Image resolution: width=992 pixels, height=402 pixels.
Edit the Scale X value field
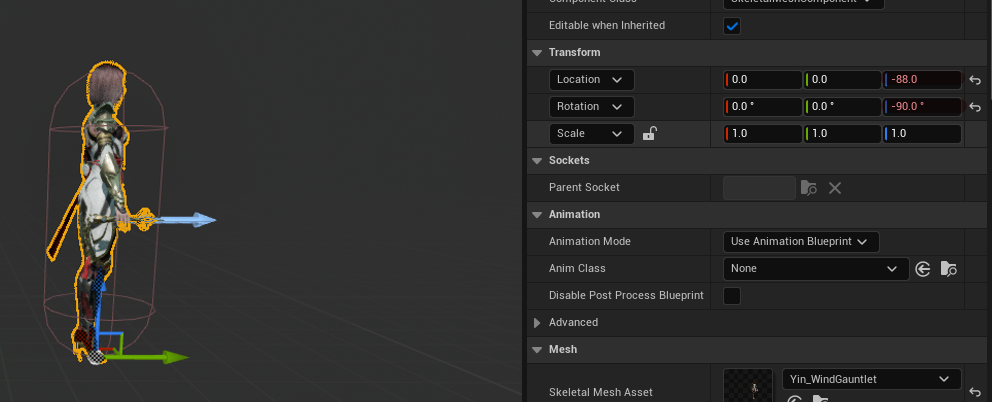point(763,134)
